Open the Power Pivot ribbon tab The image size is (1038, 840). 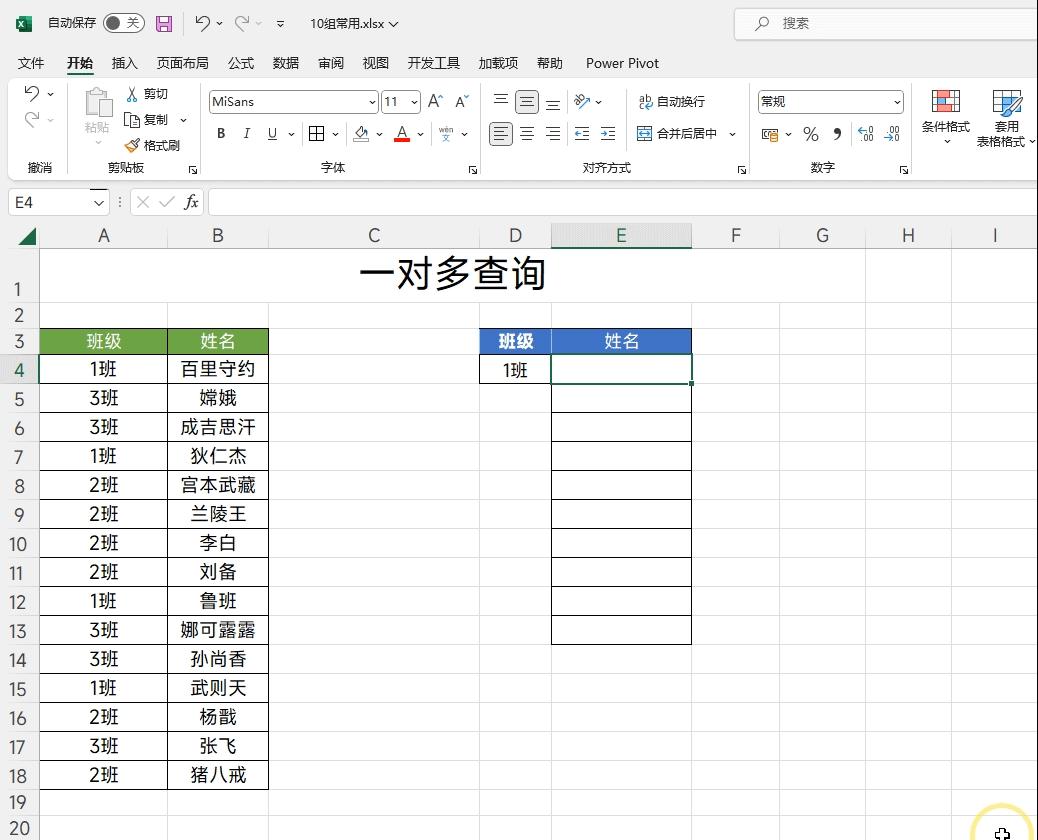621,63
